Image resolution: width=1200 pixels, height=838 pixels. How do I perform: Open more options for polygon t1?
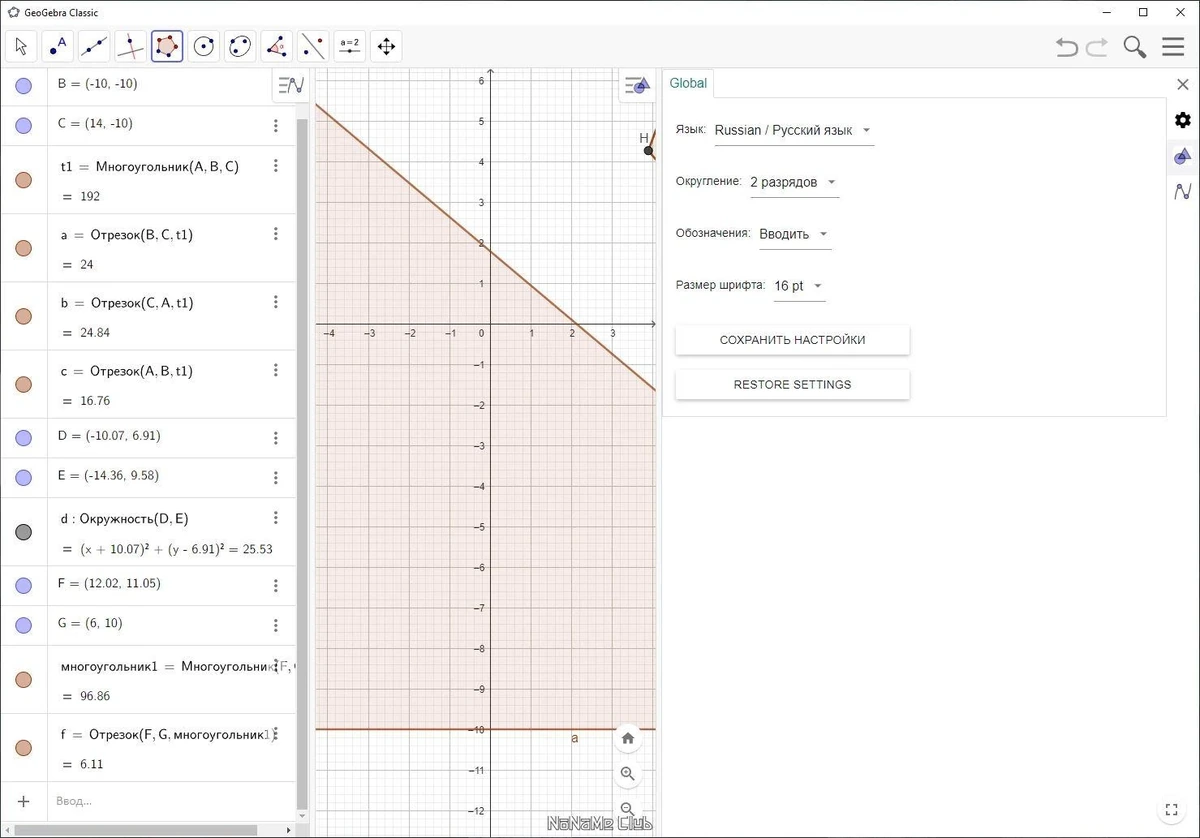276,166
